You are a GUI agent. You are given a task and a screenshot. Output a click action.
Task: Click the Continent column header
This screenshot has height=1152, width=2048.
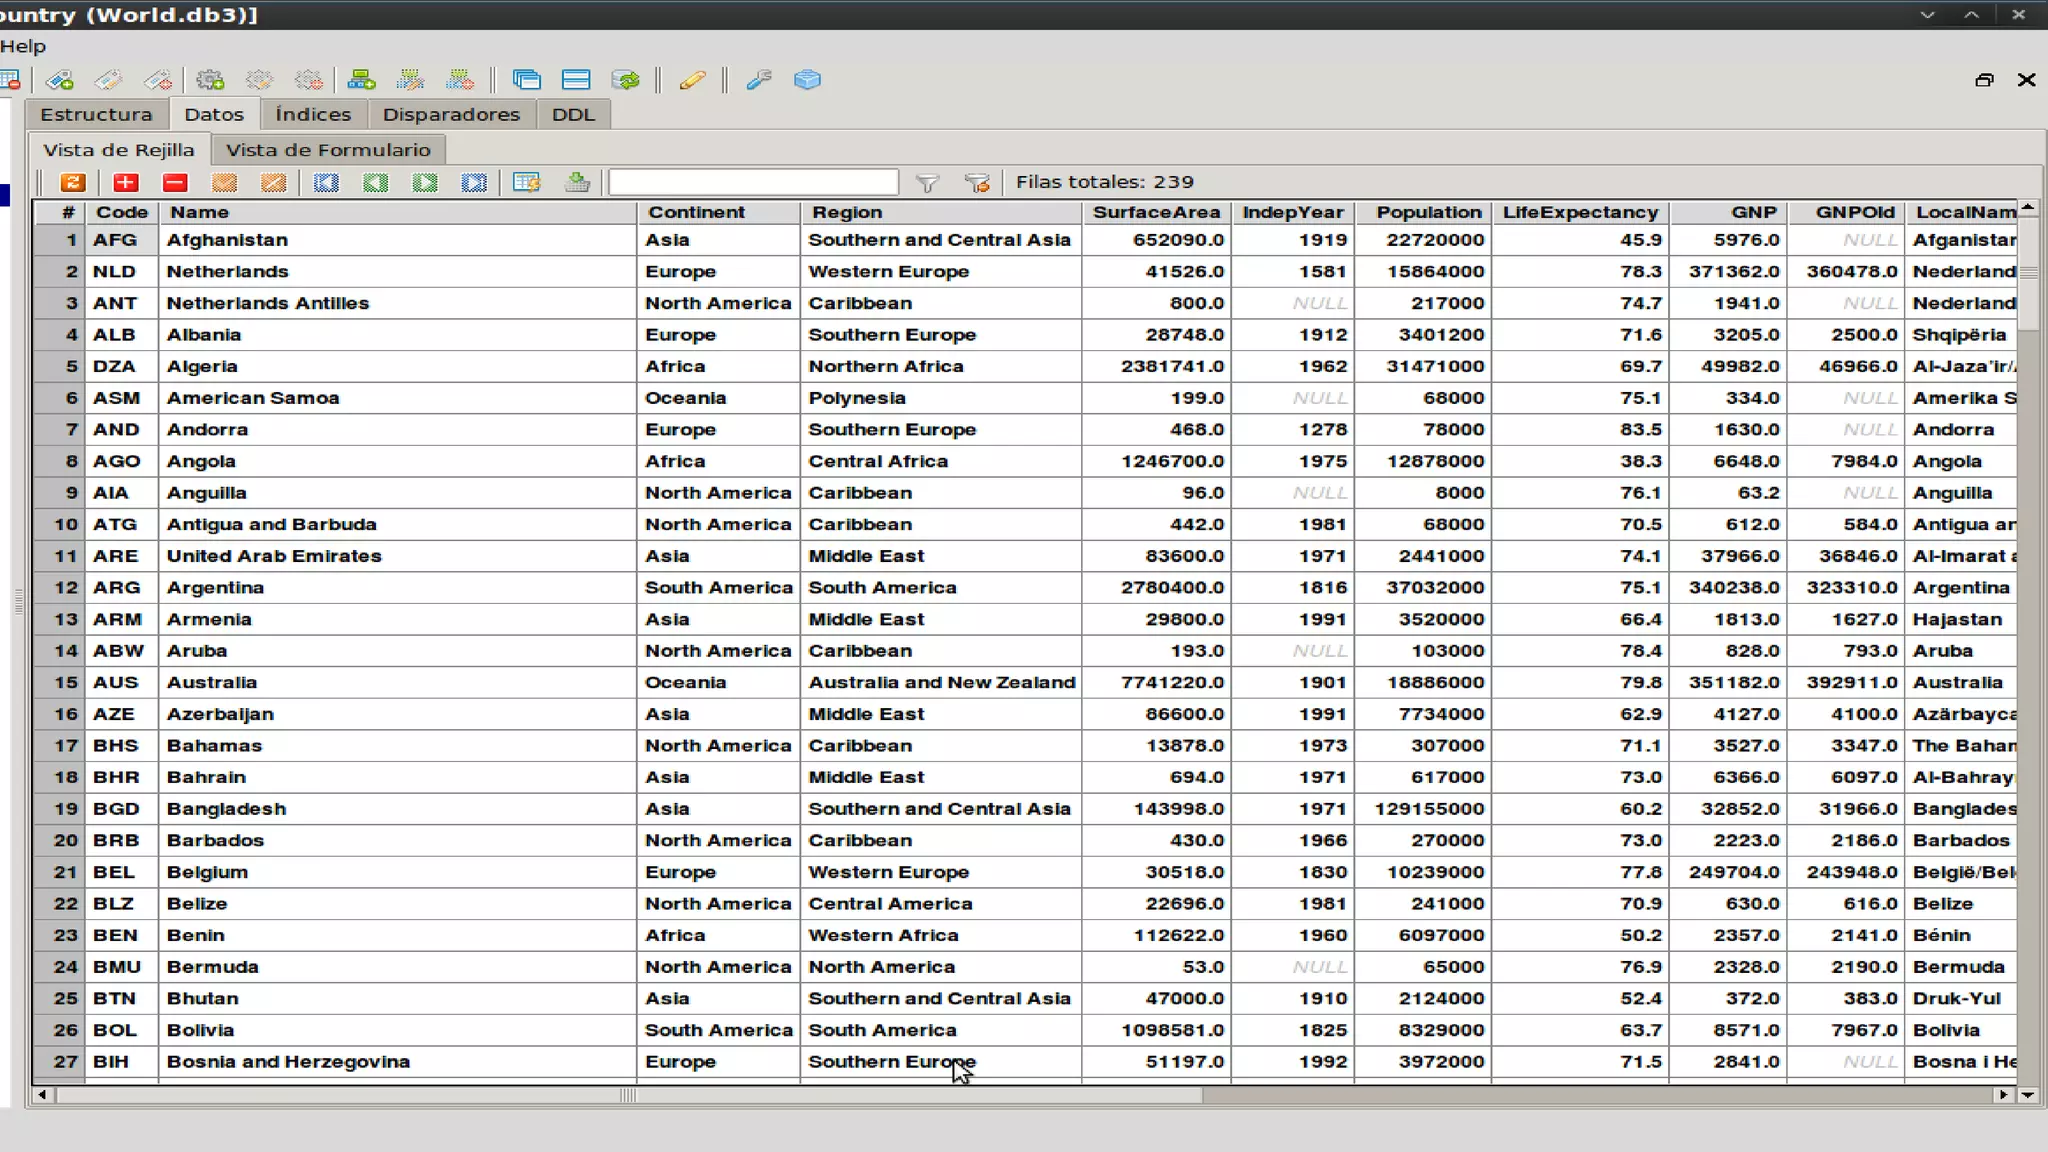696,212
